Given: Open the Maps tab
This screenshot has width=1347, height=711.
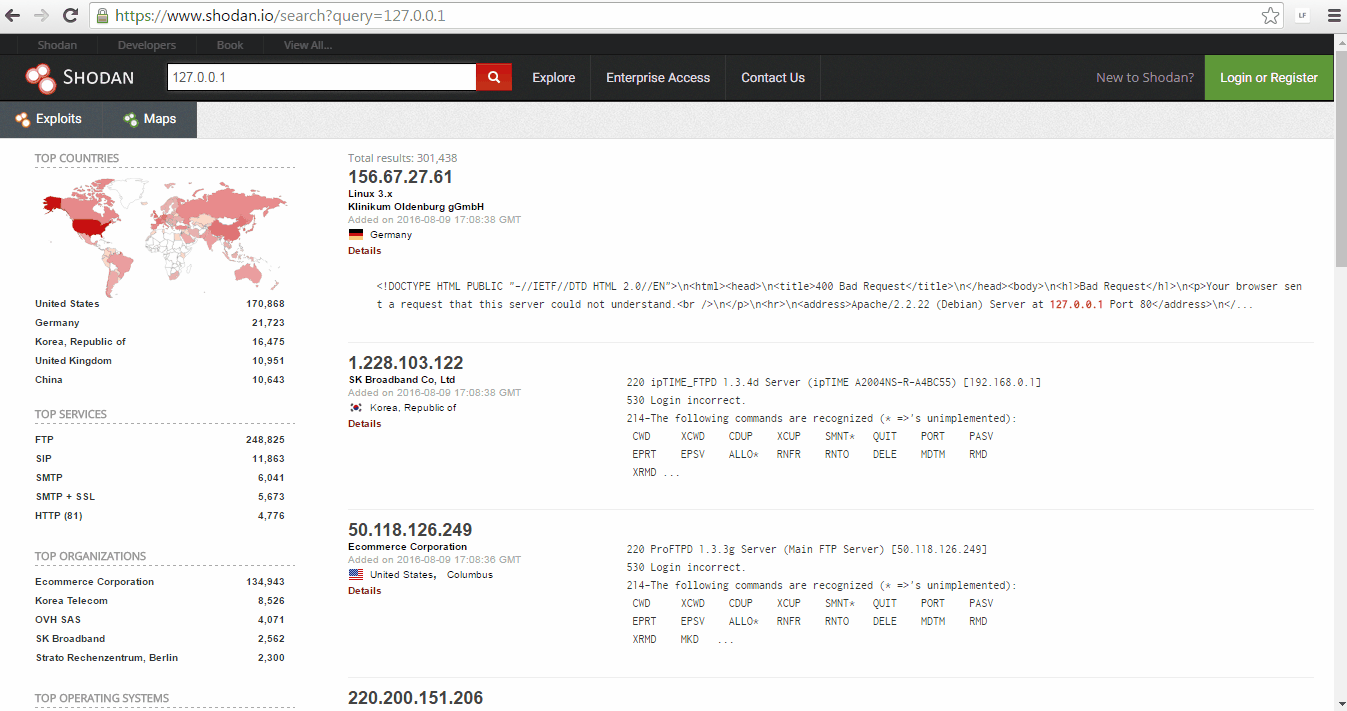Looking at the screenshot, I should [150, 119].
